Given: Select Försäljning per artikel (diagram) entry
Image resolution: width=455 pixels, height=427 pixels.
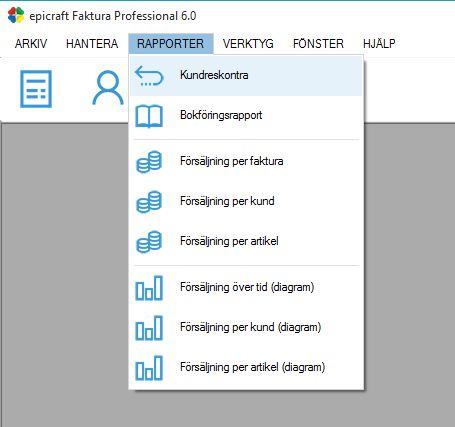Looking at the screenshot, I should [246, 368].
